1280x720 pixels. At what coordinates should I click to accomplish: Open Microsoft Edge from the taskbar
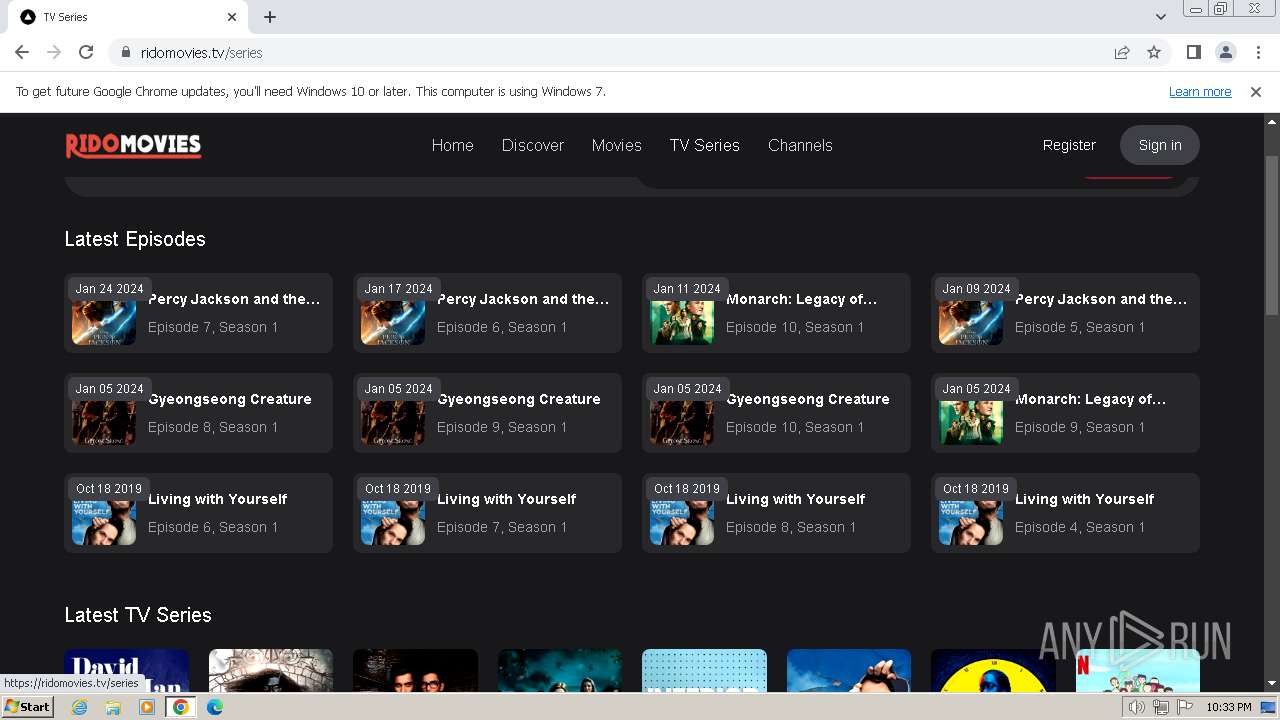(215, 707)
